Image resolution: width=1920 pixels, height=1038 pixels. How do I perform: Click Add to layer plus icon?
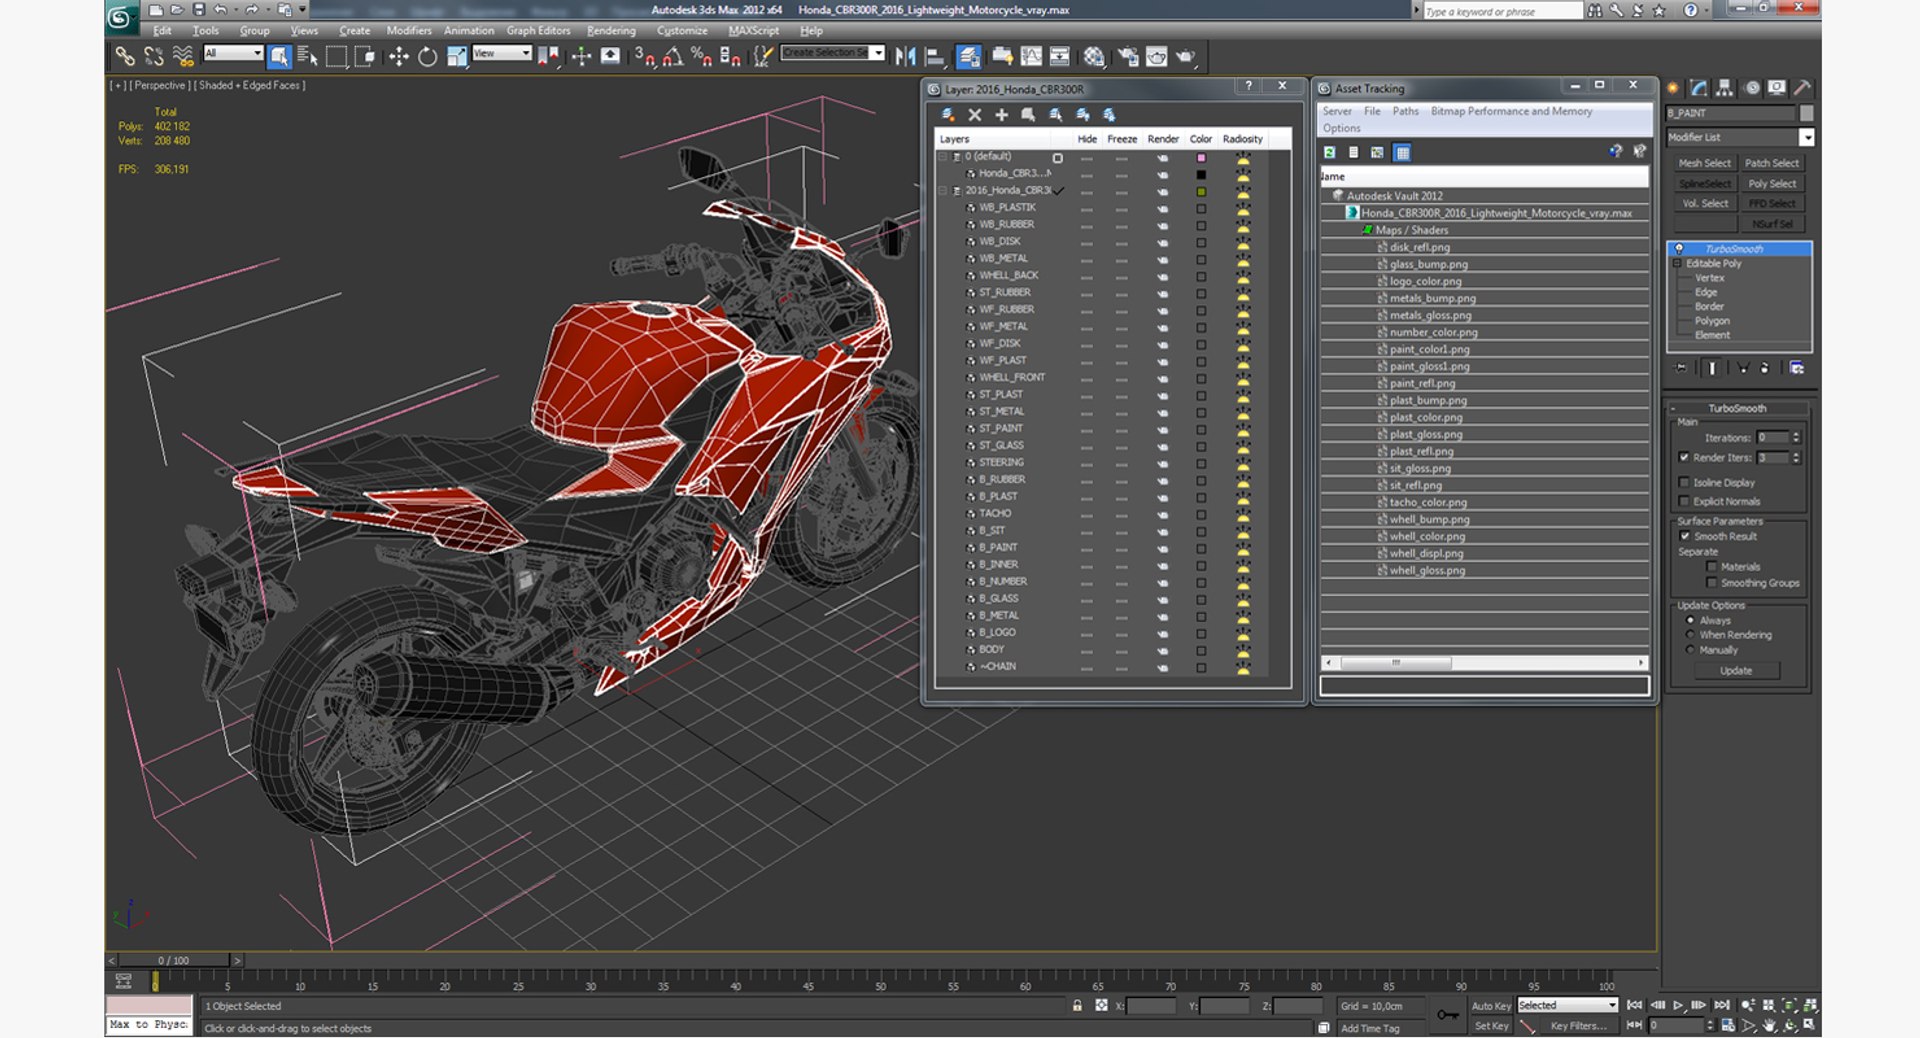1001,115
